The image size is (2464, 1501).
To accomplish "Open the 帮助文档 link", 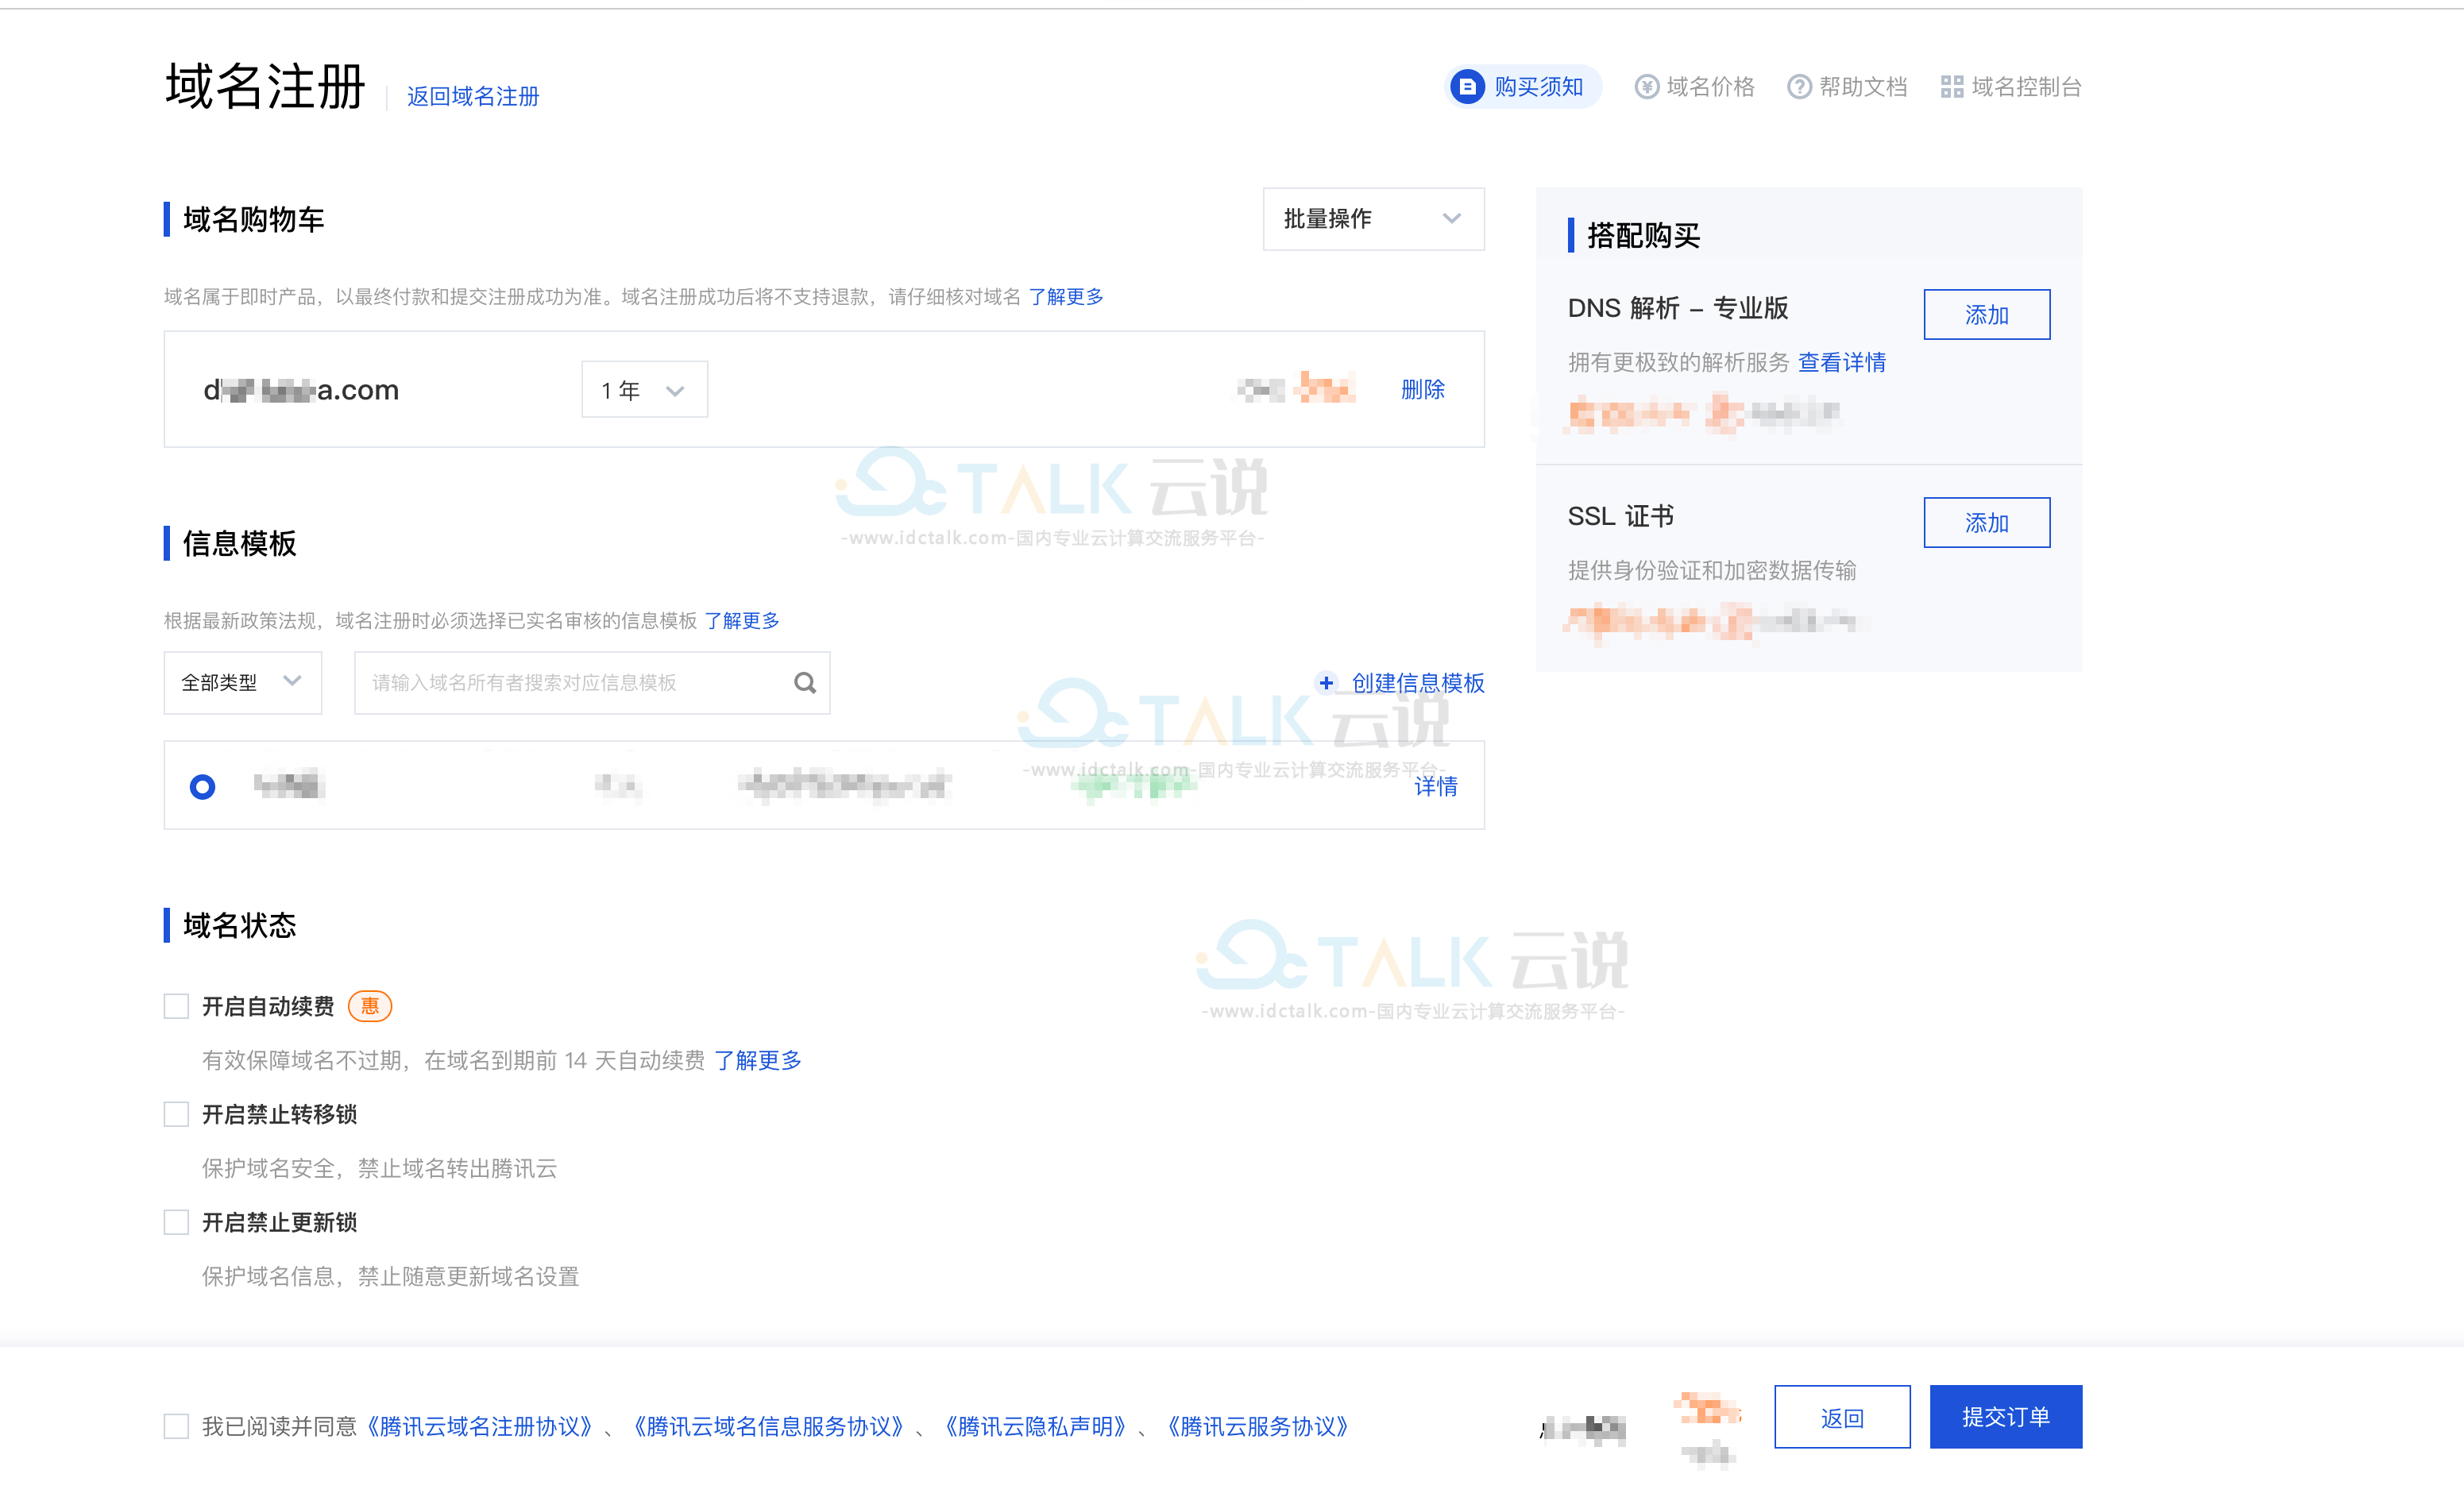I will coord(1848,87).
